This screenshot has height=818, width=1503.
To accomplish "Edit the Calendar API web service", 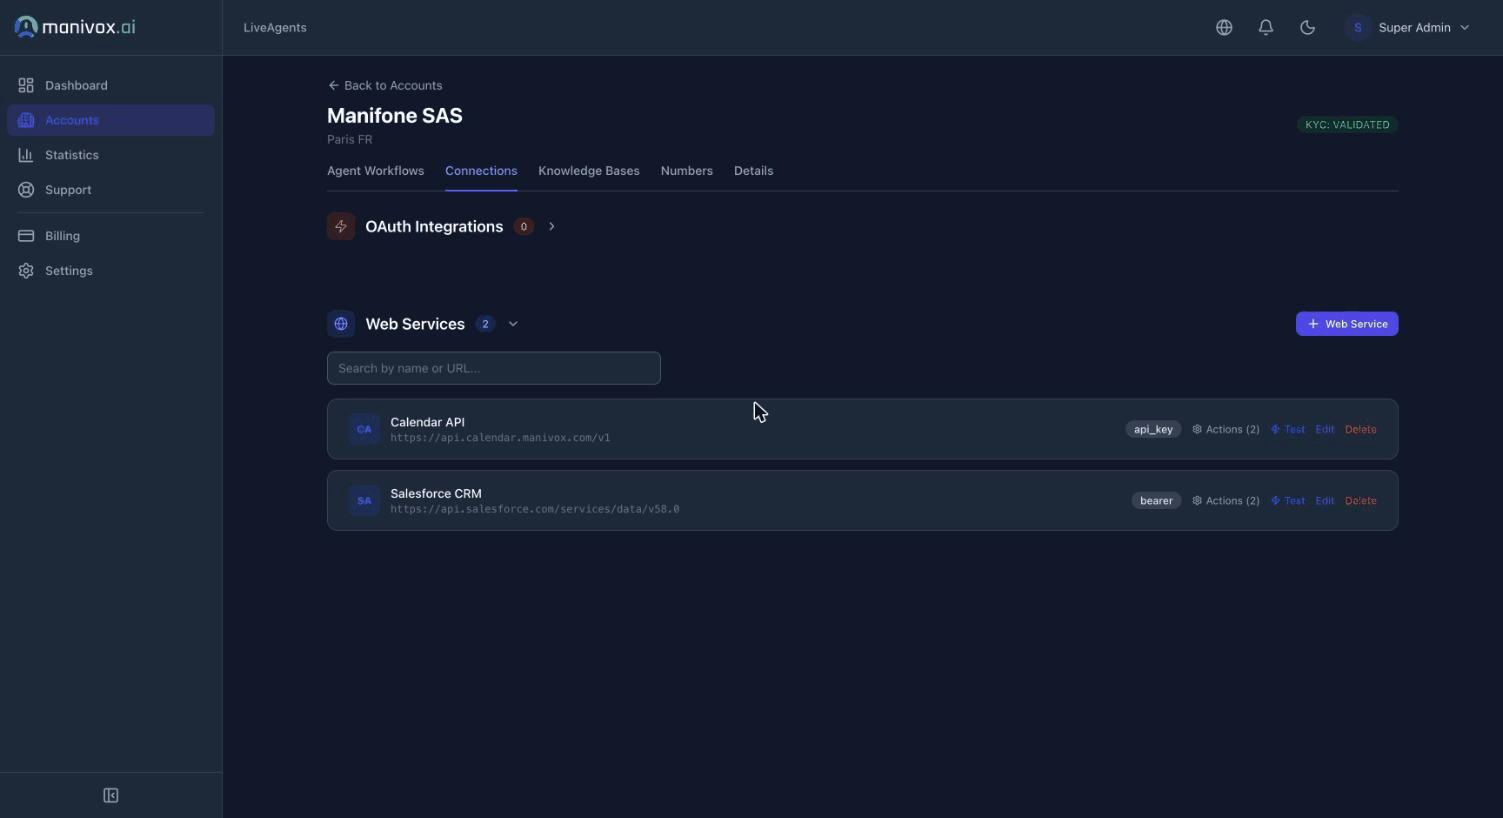I will click(1325, 429).
